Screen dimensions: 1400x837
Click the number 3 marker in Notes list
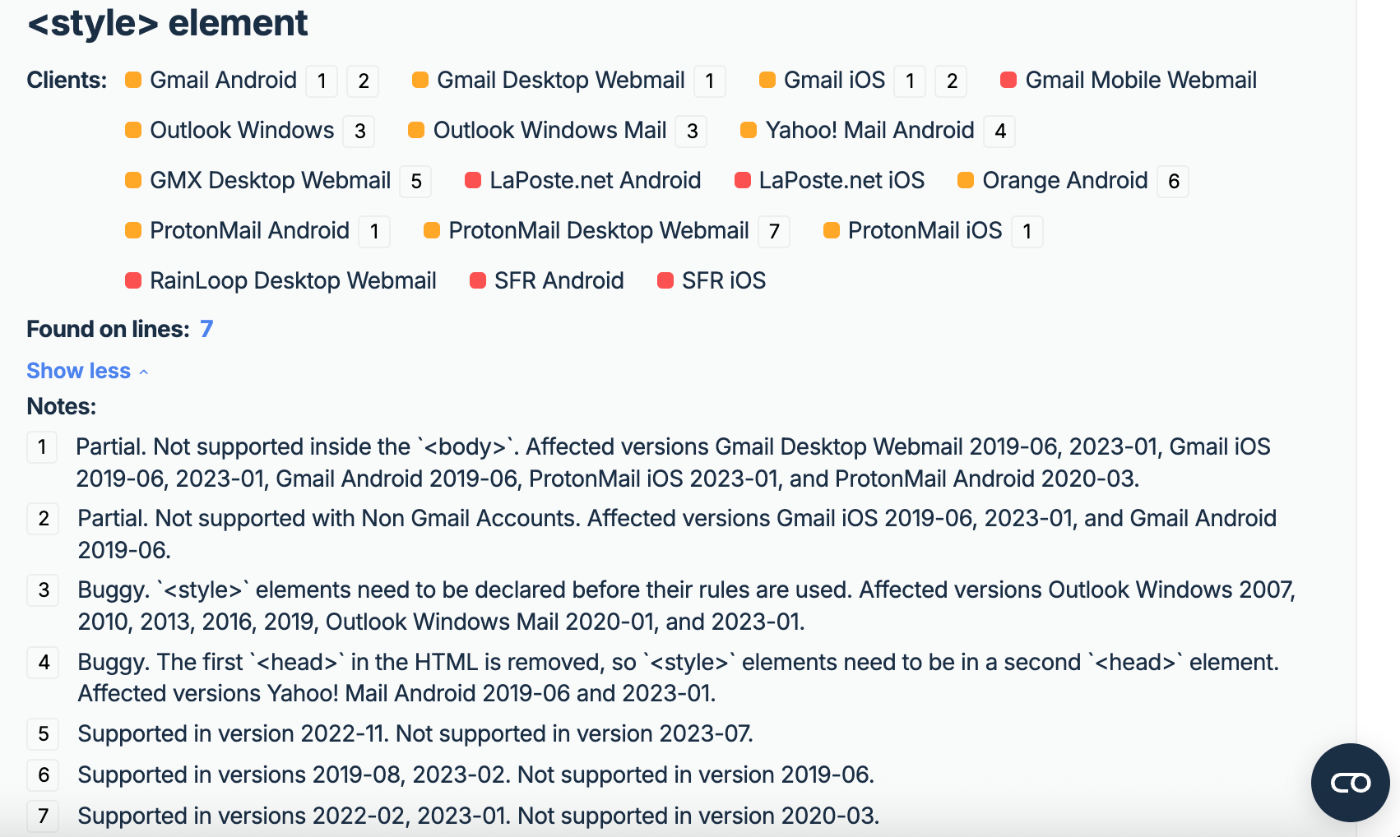tap(43, 590)
